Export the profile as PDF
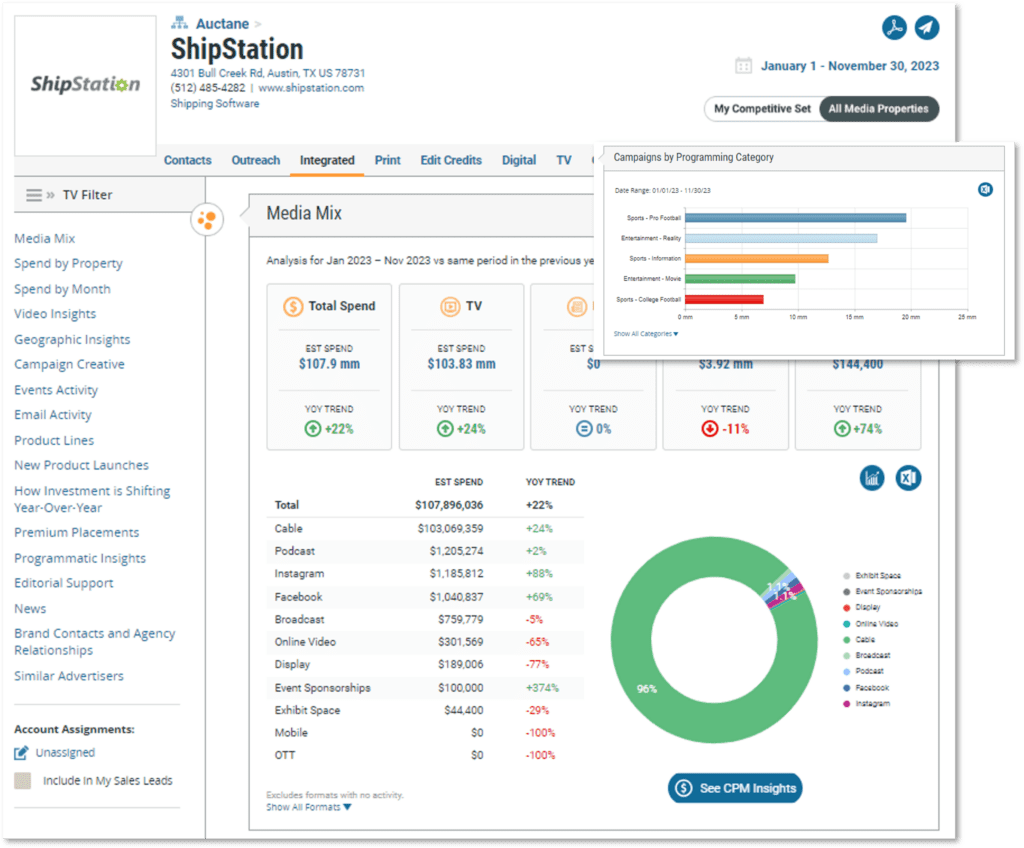The height and width of the screenshot is (848, 1024). [894, 27]
